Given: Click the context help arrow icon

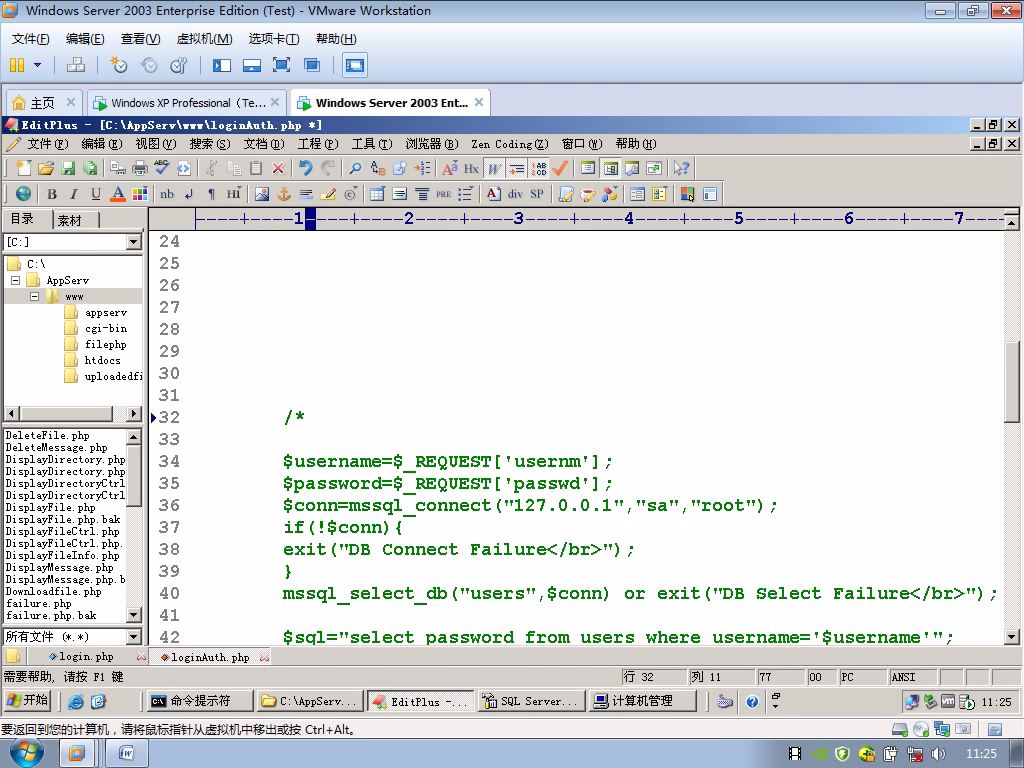Looking at the screenshot, I should pos(681,168).
